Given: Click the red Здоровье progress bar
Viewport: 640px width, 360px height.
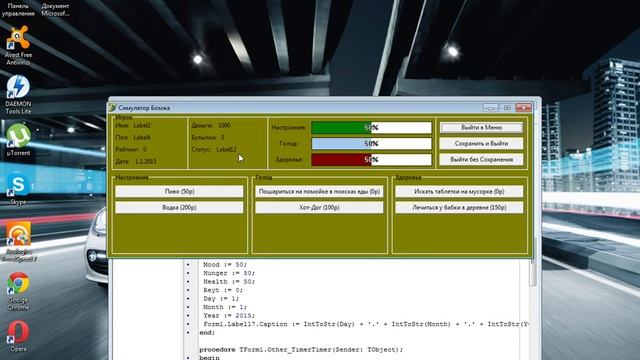Looking at the screenshot, I should (x=371, y=160).
